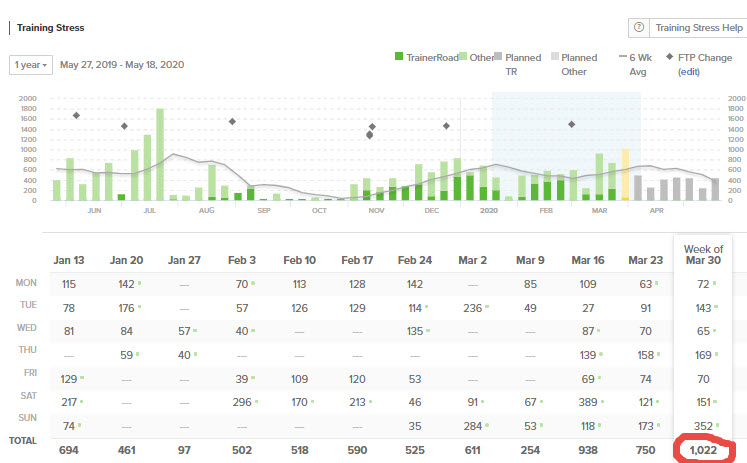Click the question mark help icon

pos(639,28)
